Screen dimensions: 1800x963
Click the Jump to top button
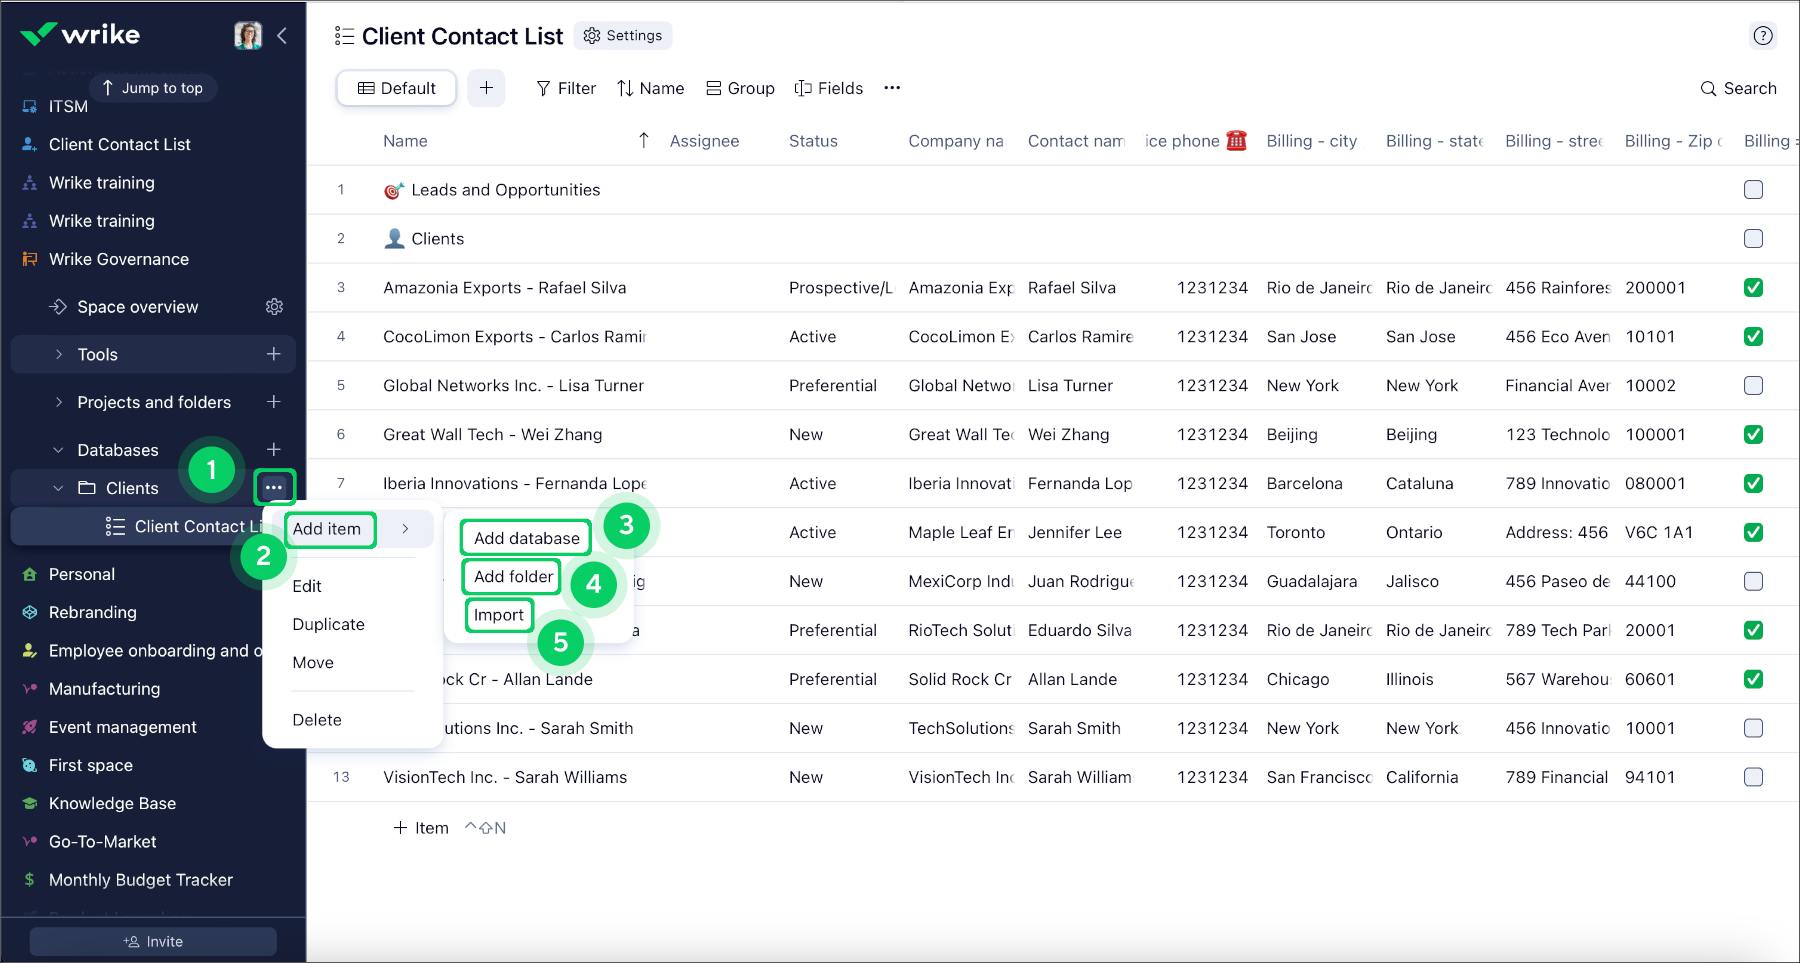(153, 87)
